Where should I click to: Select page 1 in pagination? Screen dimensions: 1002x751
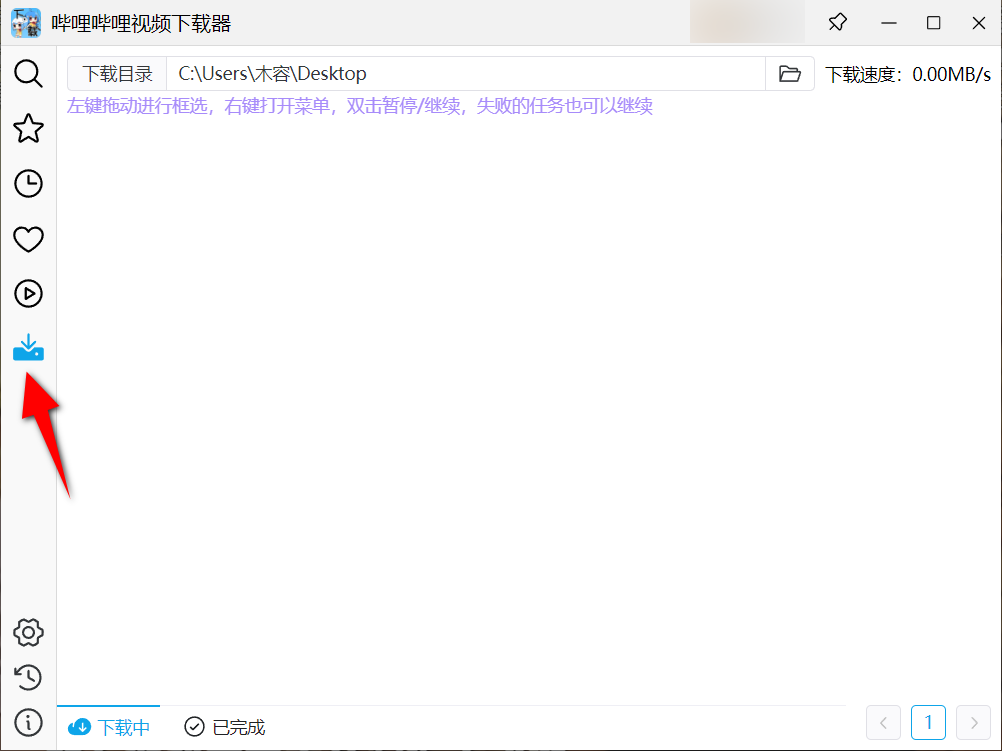coord(928,722)
